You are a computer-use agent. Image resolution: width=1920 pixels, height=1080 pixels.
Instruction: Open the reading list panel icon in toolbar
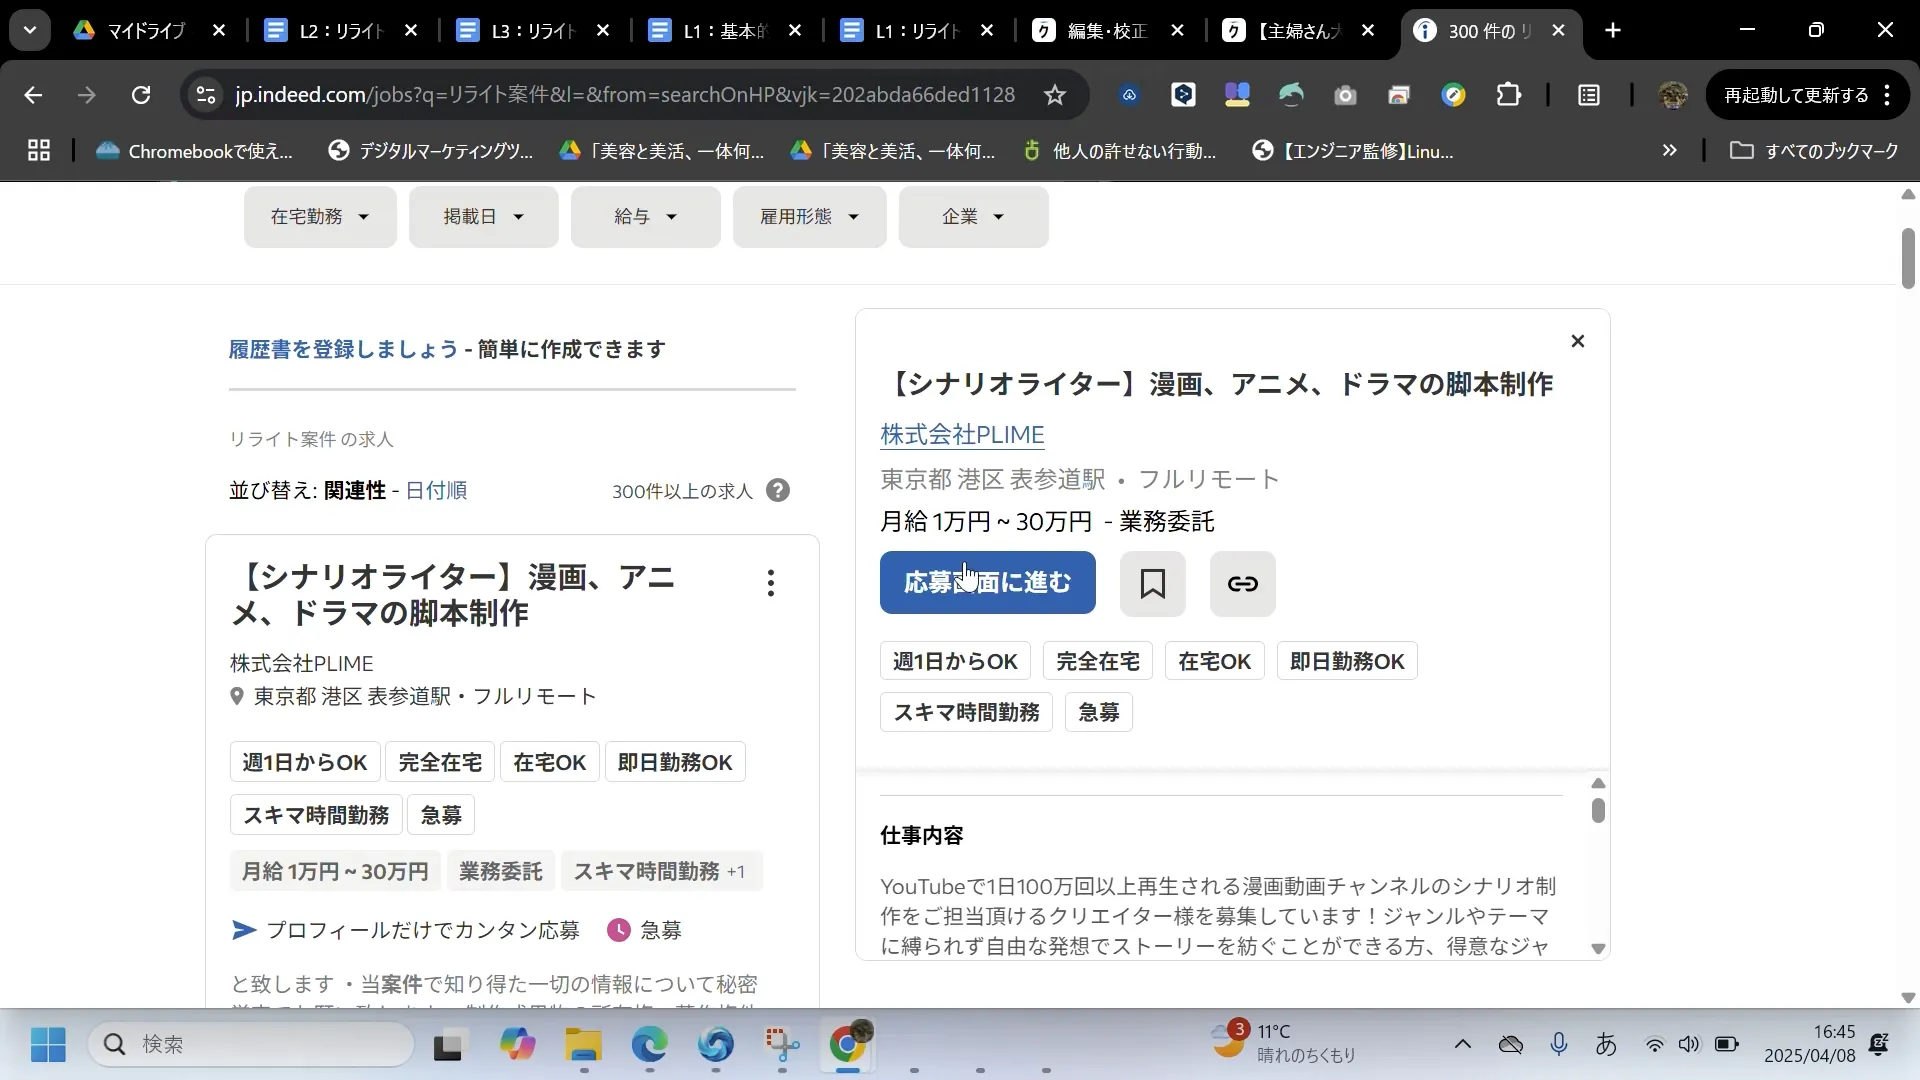[x=1589, y=94]
